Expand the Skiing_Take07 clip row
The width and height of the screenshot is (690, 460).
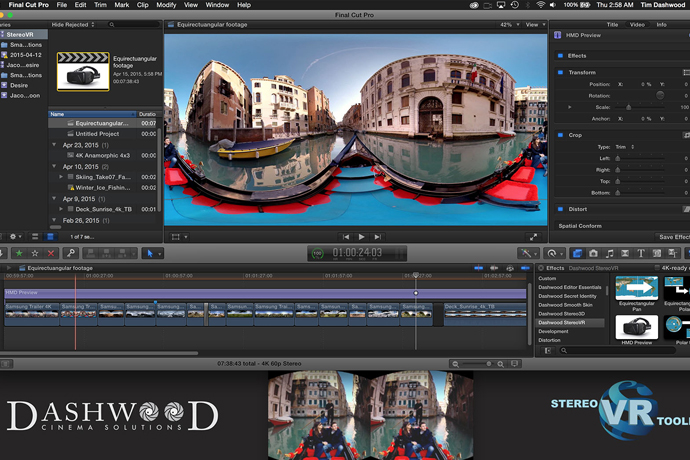(61, 177)
